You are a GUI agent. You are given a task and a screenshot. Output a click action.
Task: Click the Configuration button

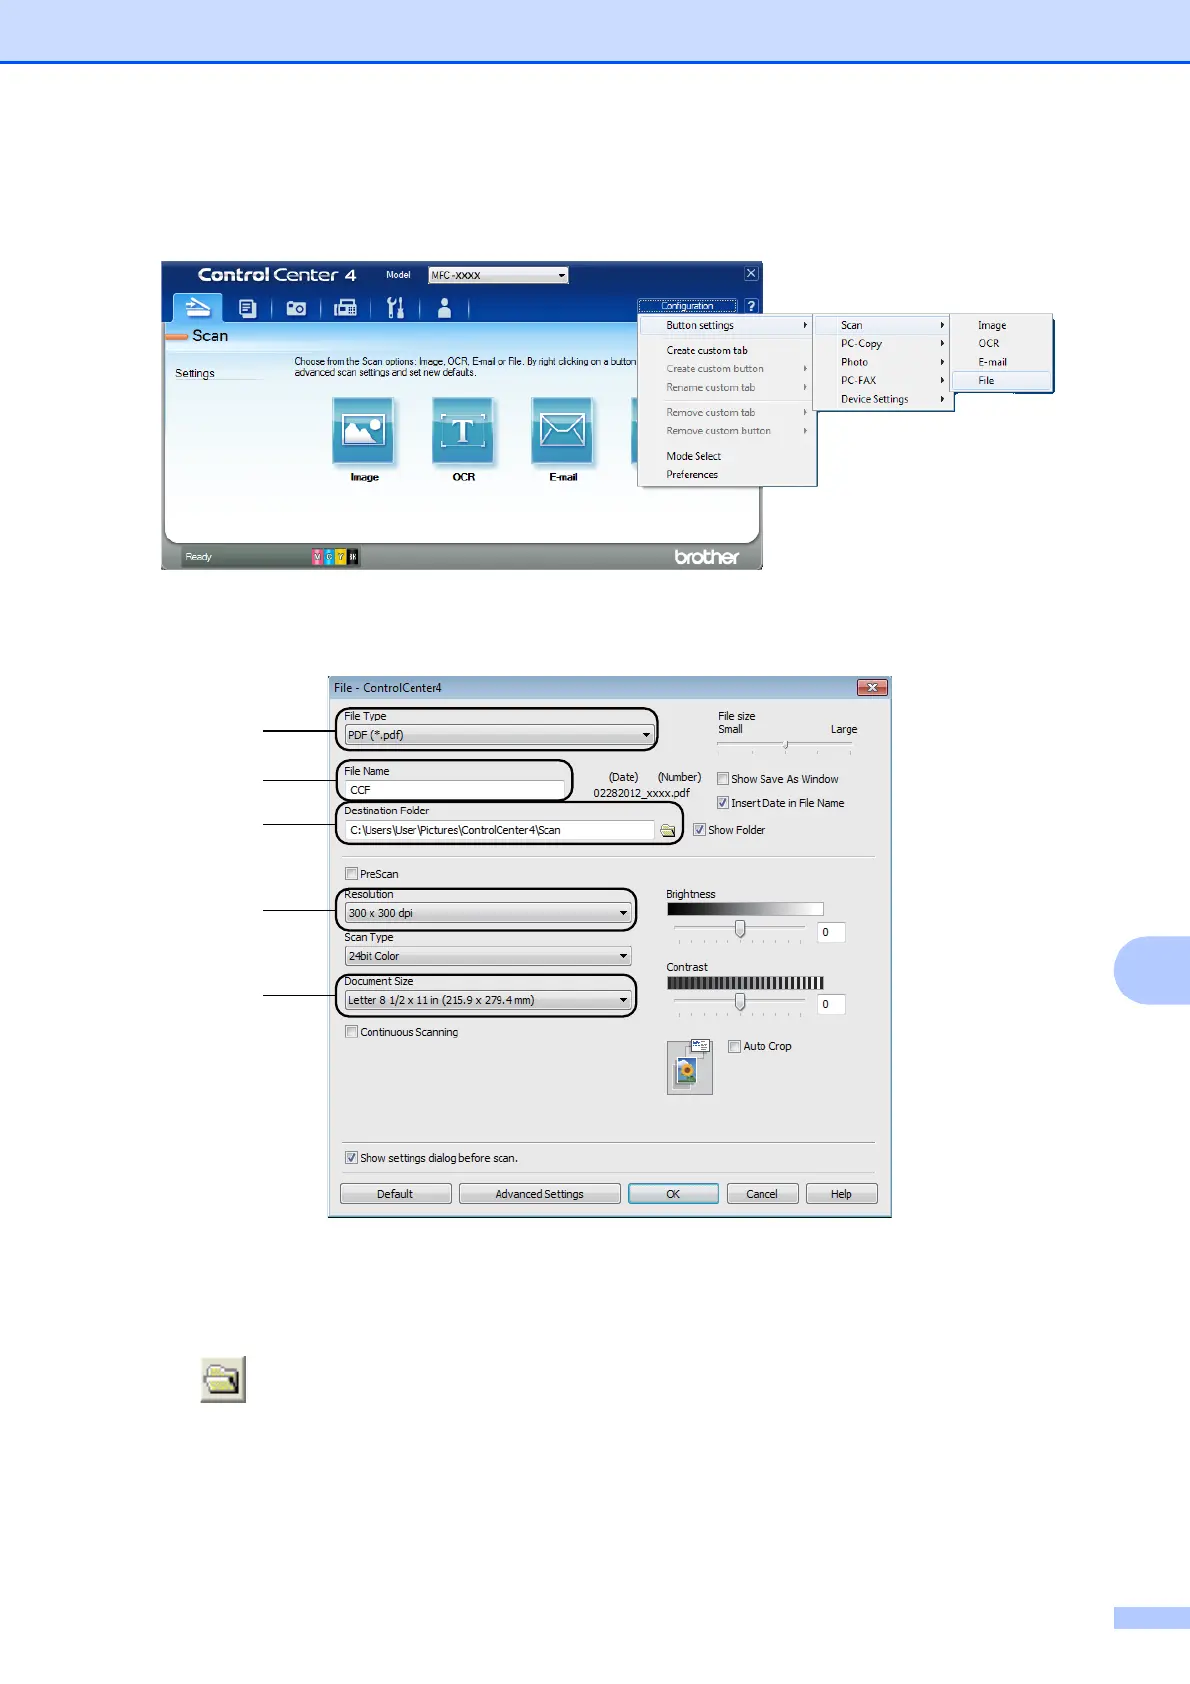pyautogui.click(x=687, y=306)
